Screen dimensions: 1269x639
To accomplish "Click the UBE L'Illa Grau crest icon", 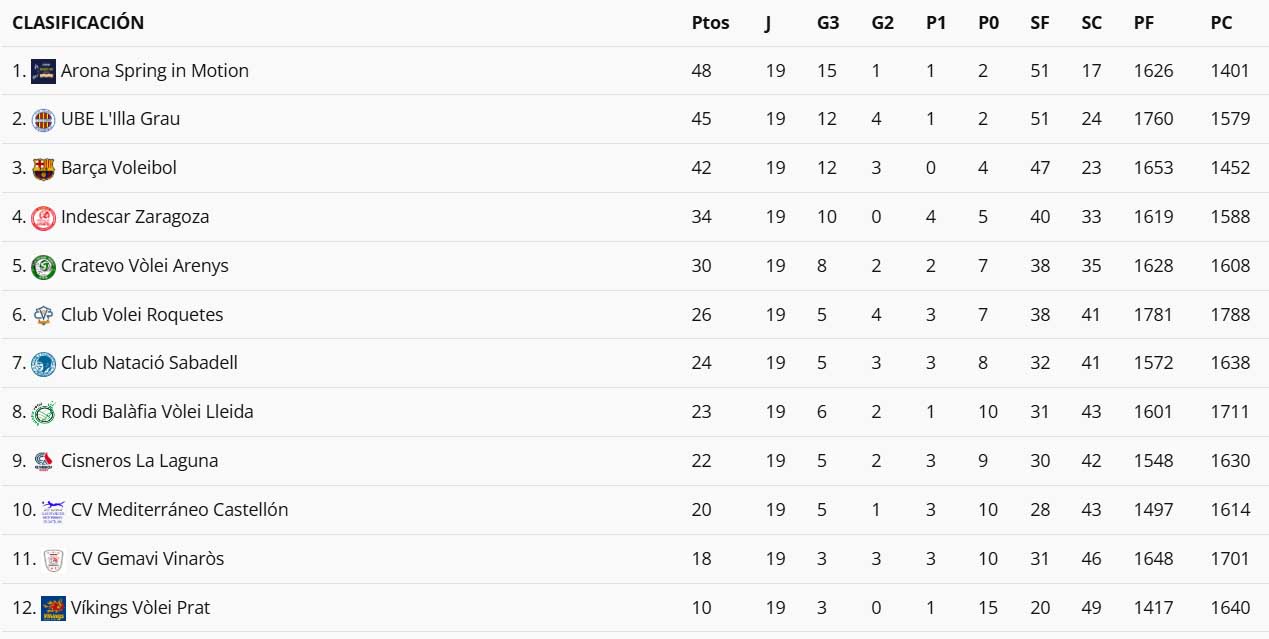I will [43, 120].
